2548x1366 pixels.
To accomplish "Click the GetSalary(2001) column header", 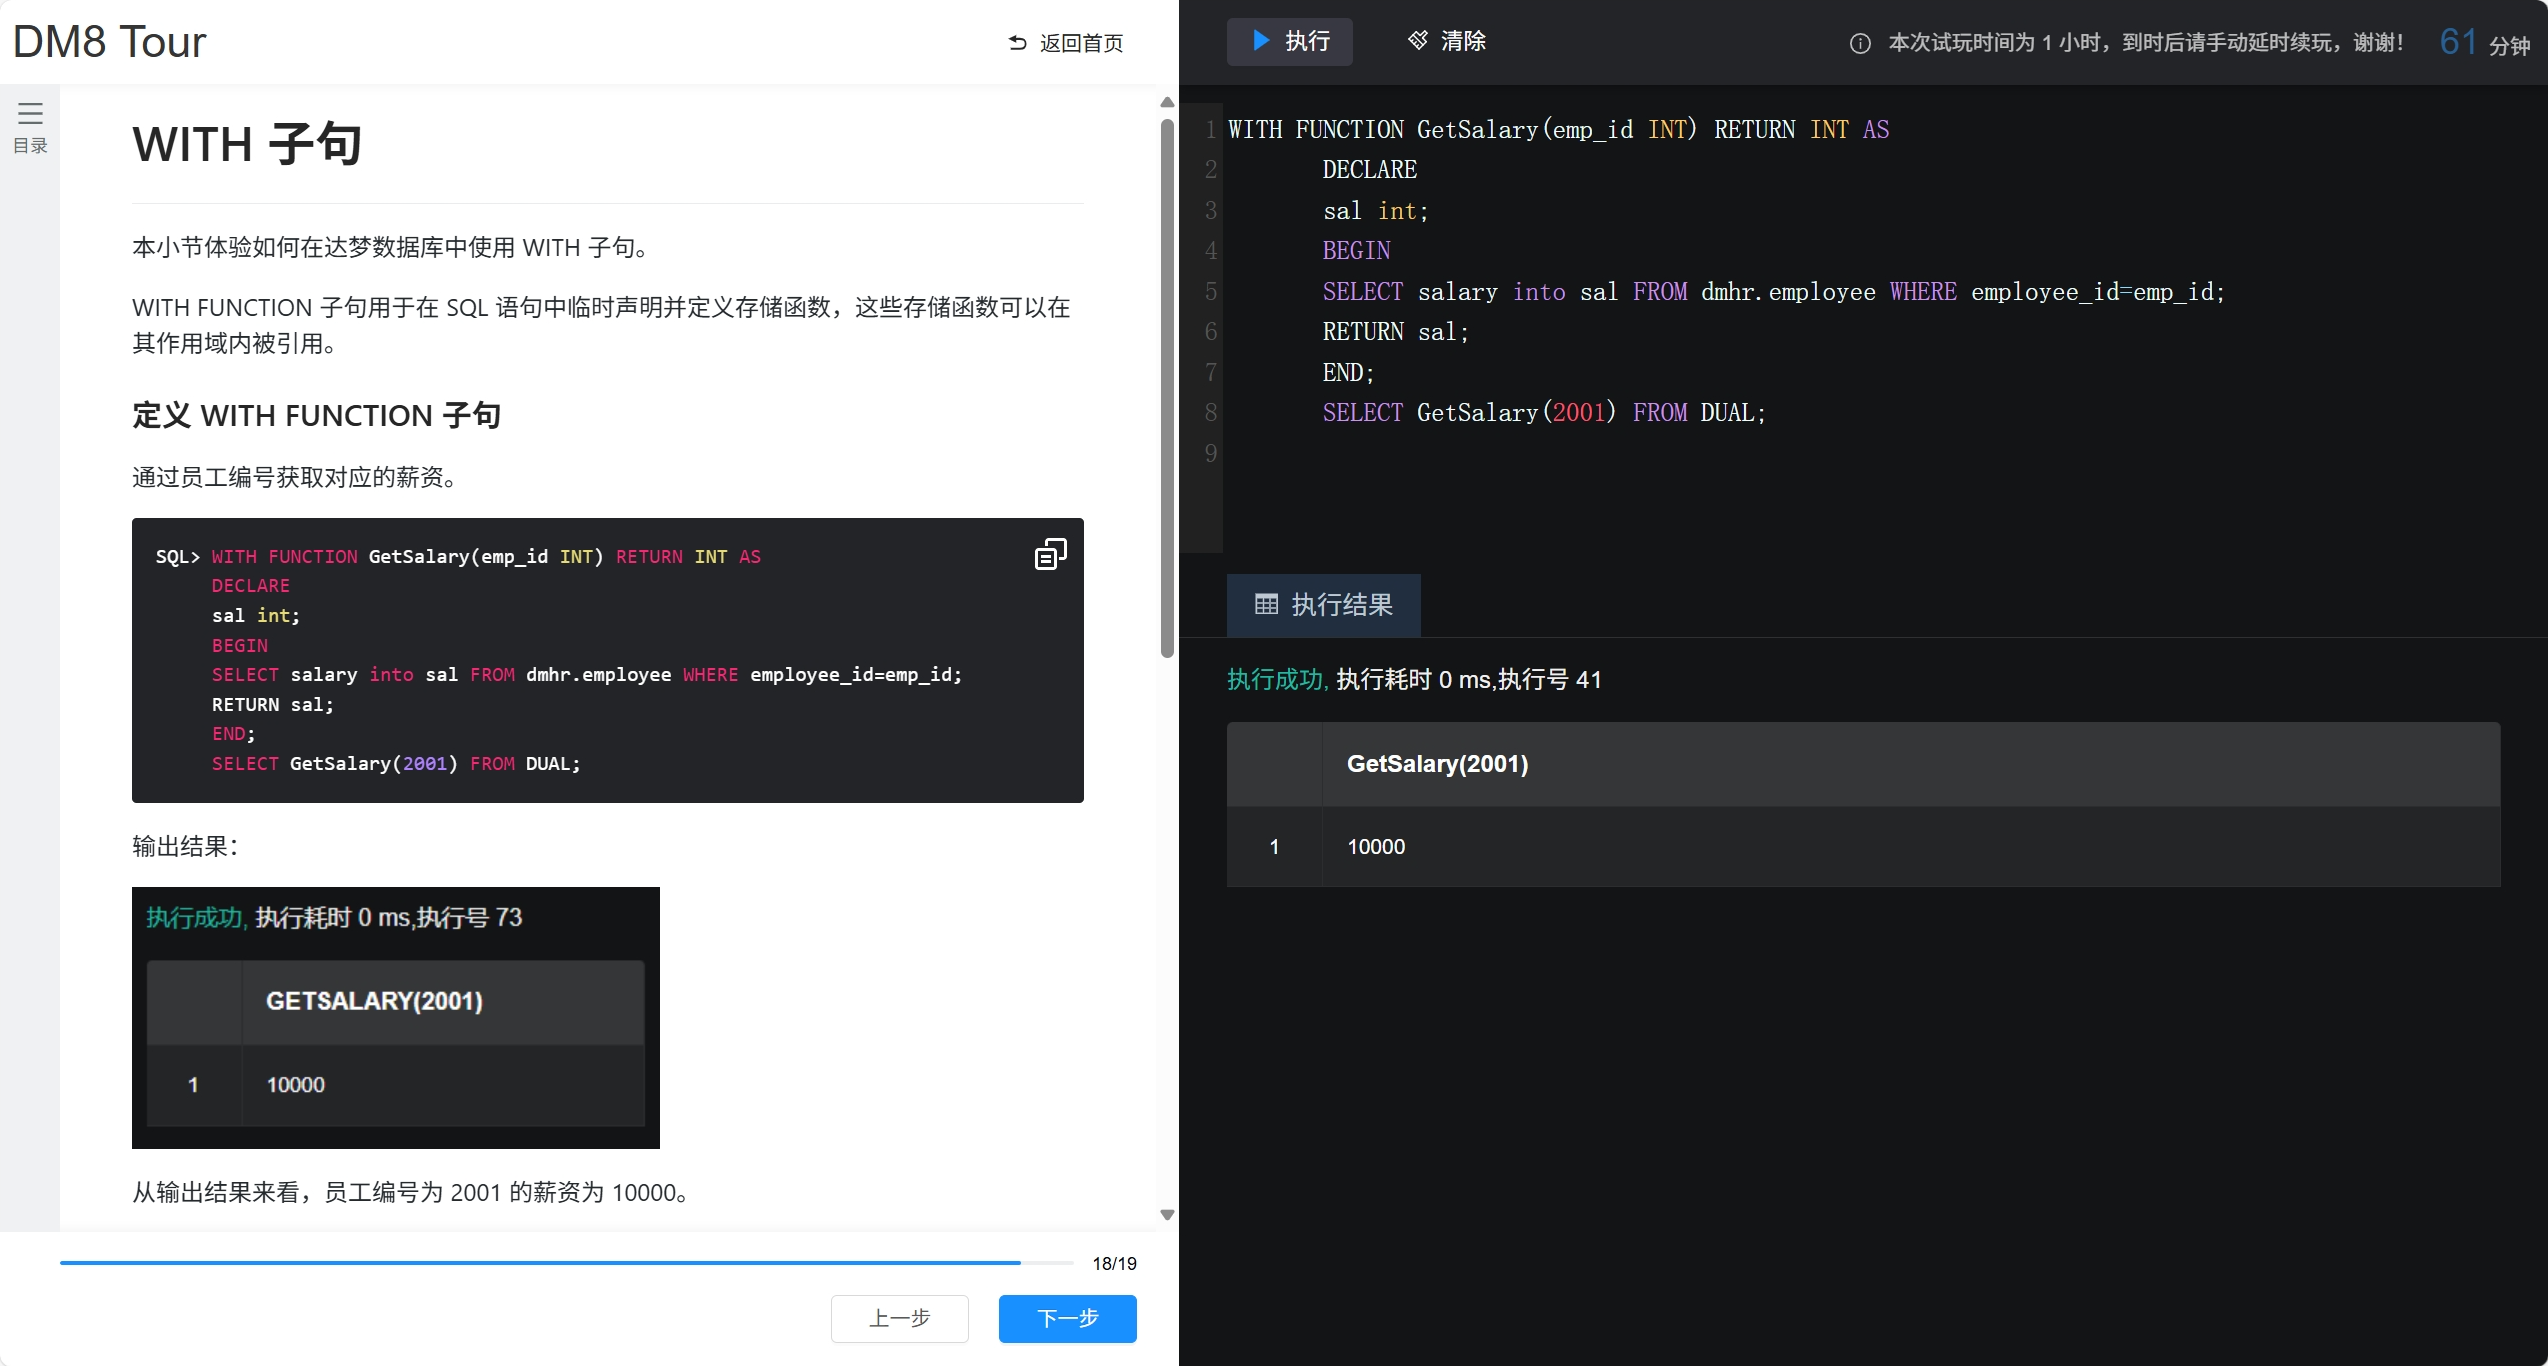I will [1437, 764].
